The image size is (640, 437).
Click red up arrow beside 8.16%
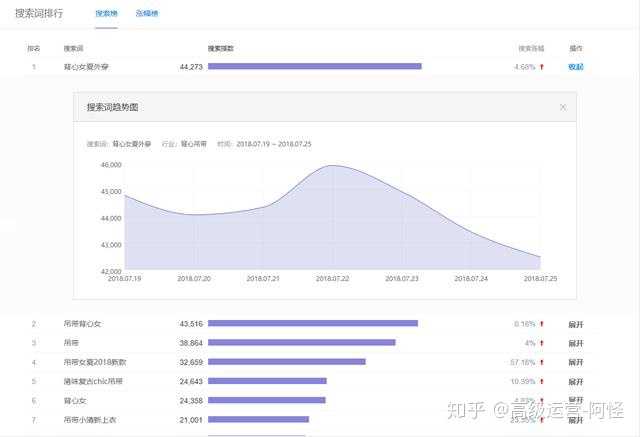[x=542, y=324]
